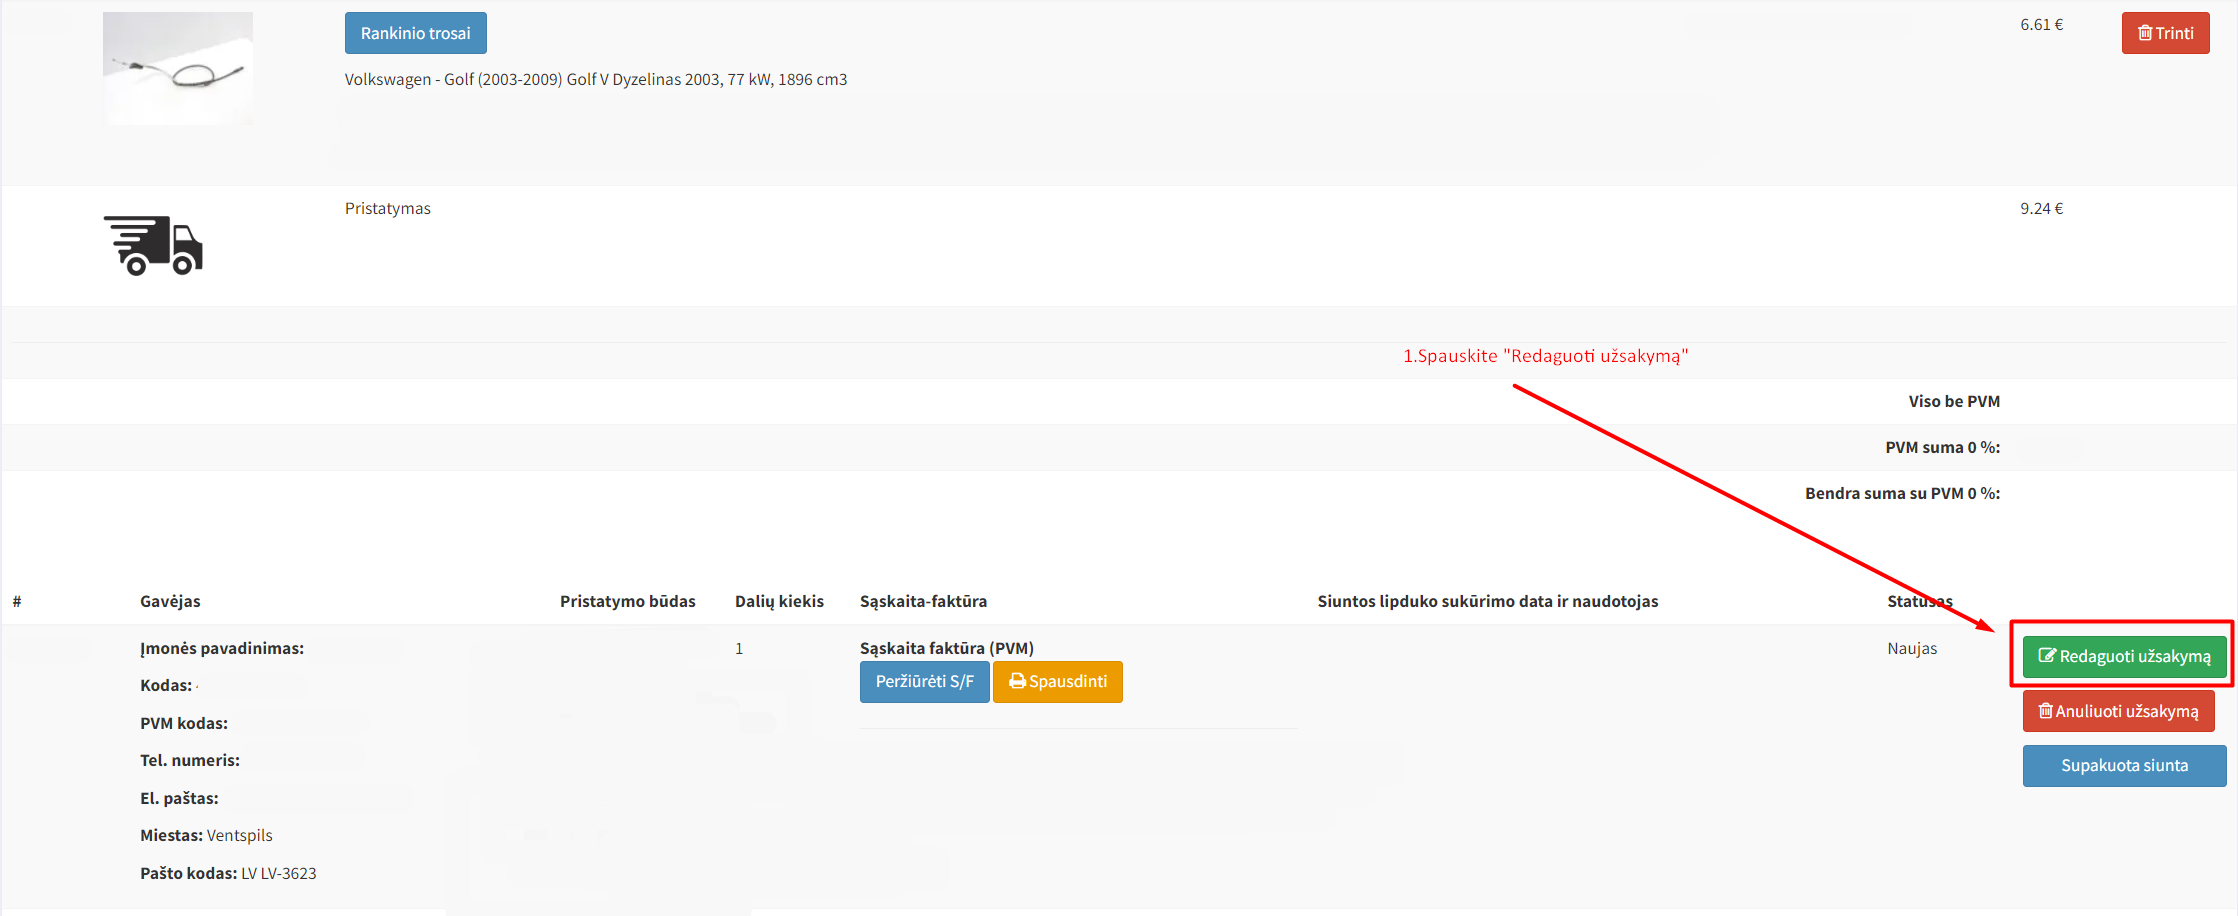Select the city value Ventspils
Screen dimensions: 2238x916
click(x=240, y=835)
